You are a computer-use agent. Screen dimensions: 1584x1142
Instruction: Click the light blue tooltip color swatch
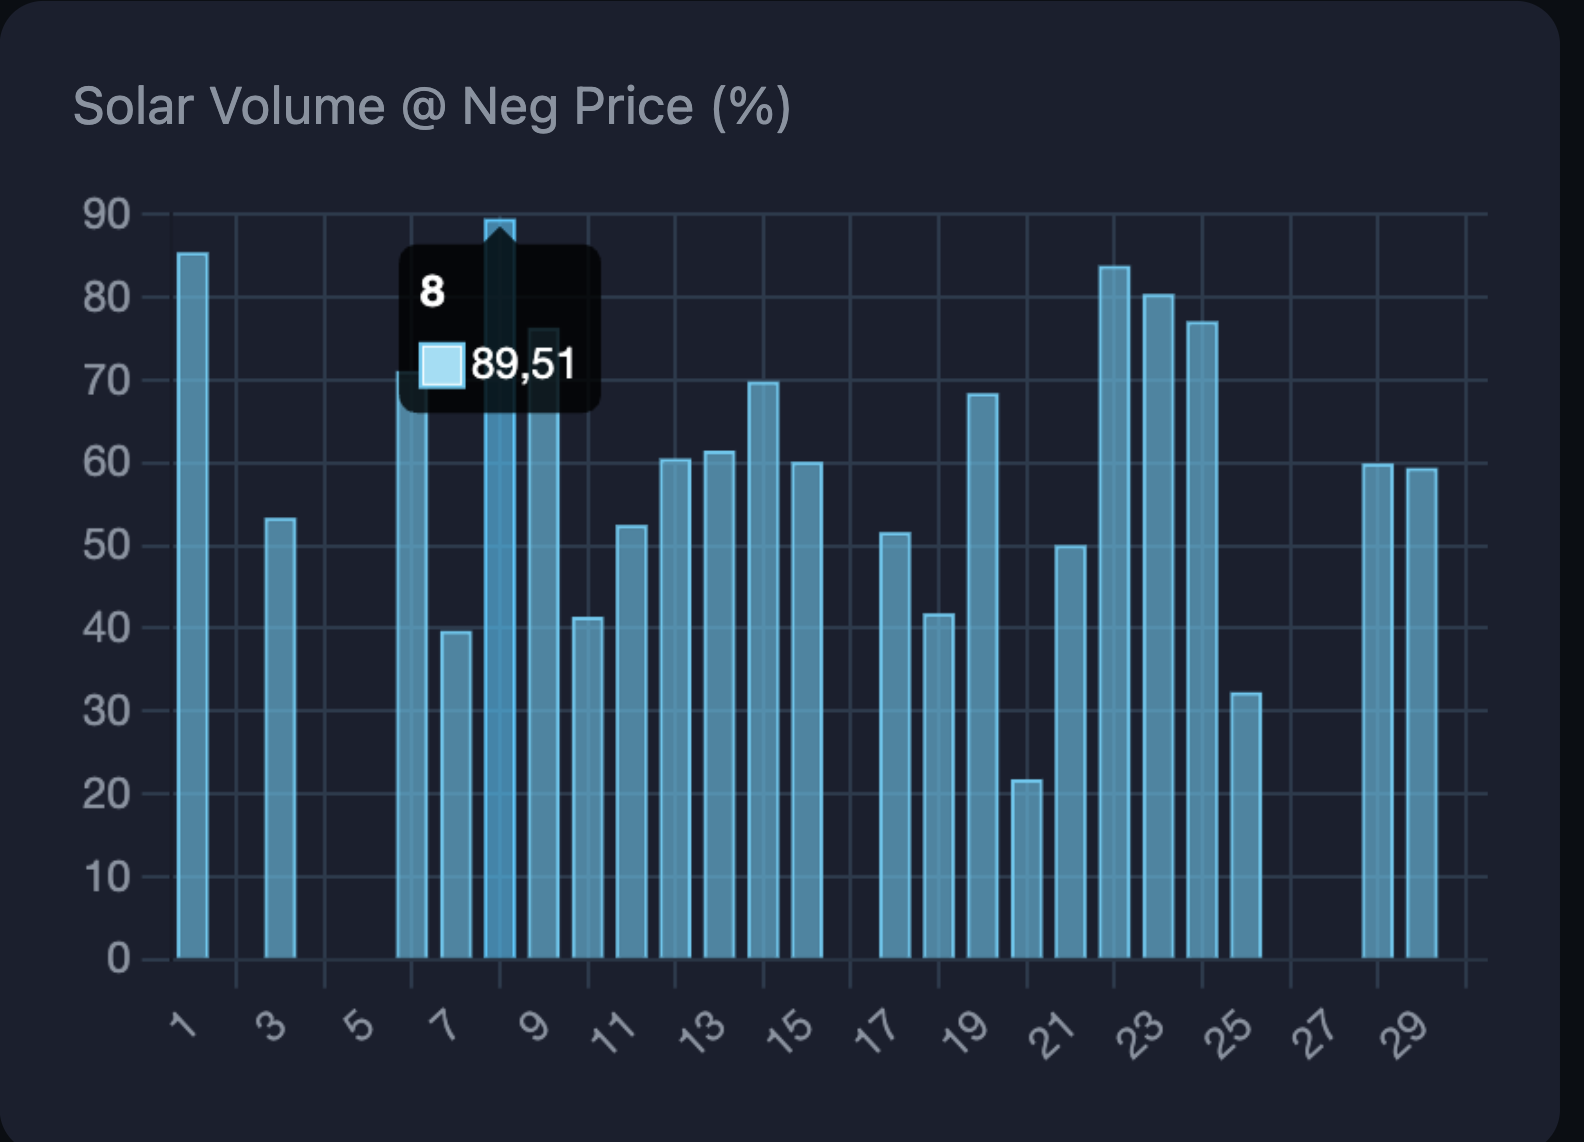click(x=441, y=365)
